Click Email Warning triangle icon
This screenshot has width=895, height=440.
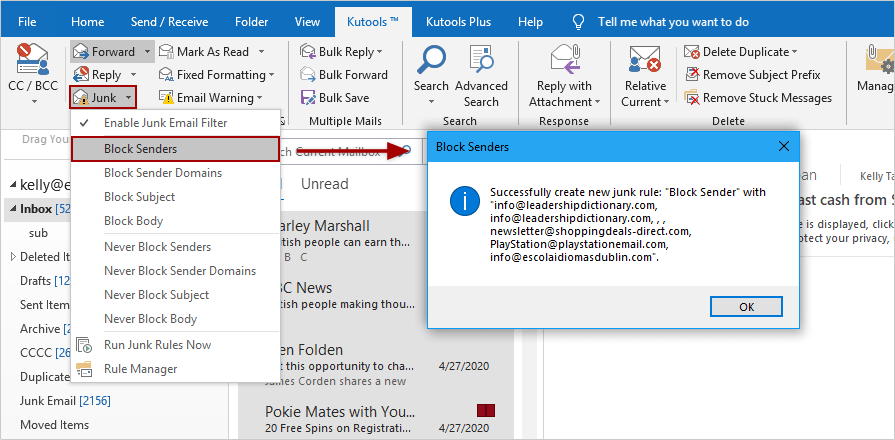click(167, 98)
